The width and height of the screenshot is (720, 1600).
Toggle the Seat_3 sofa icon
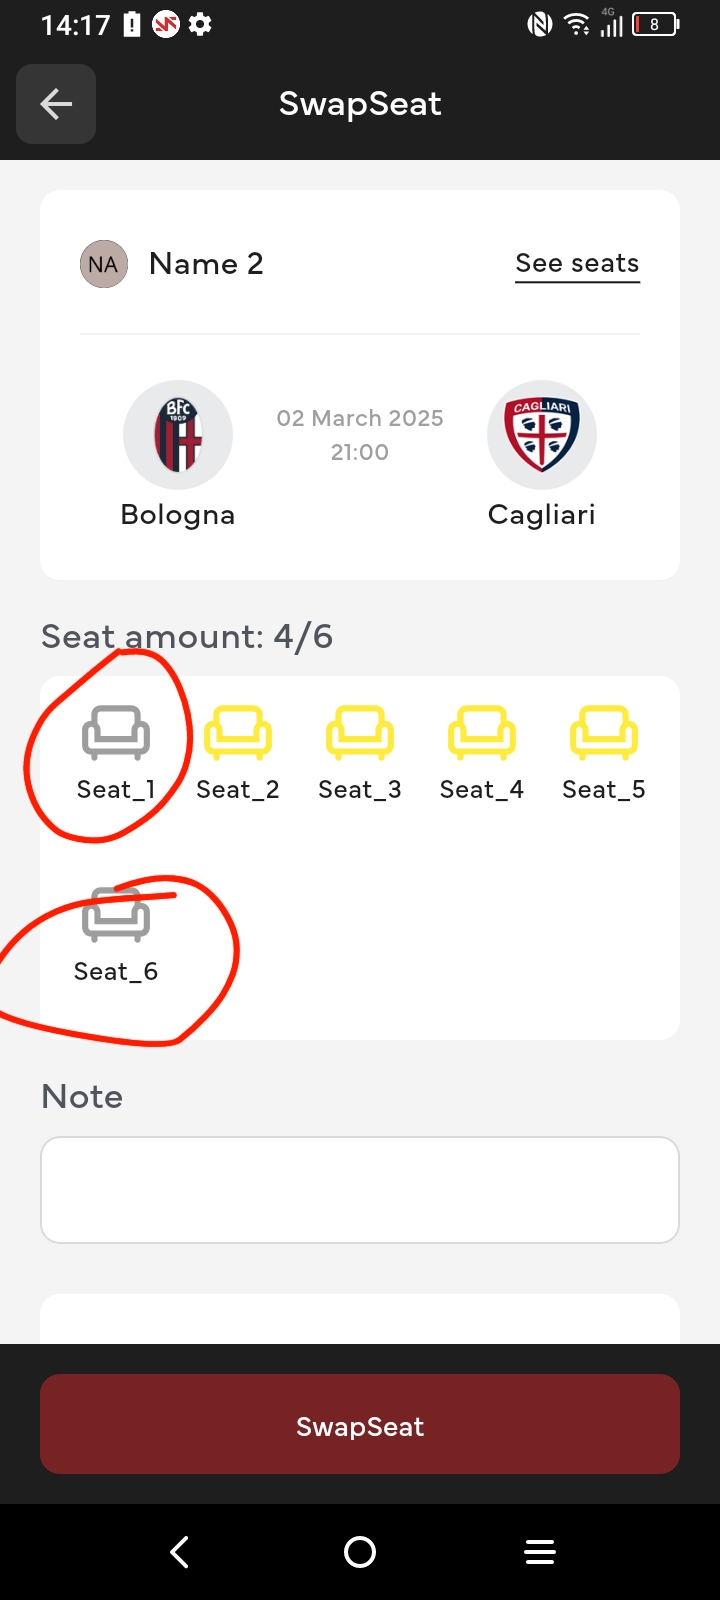(360, 733)
